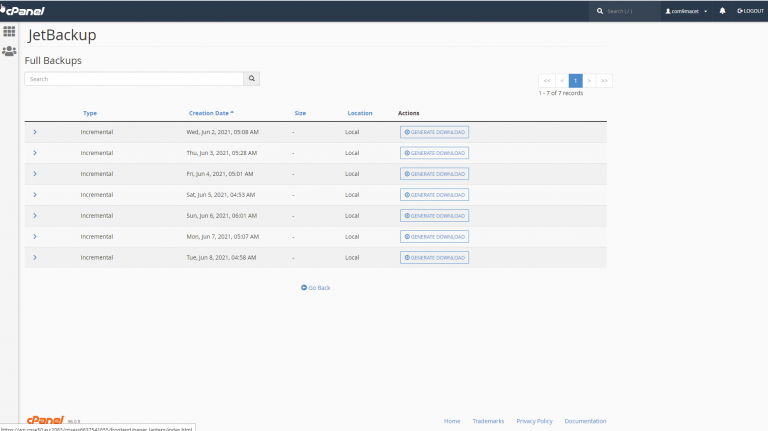Screen dimensions: 768x431
Task: Go to the first page of records
Action: [547, 80]
